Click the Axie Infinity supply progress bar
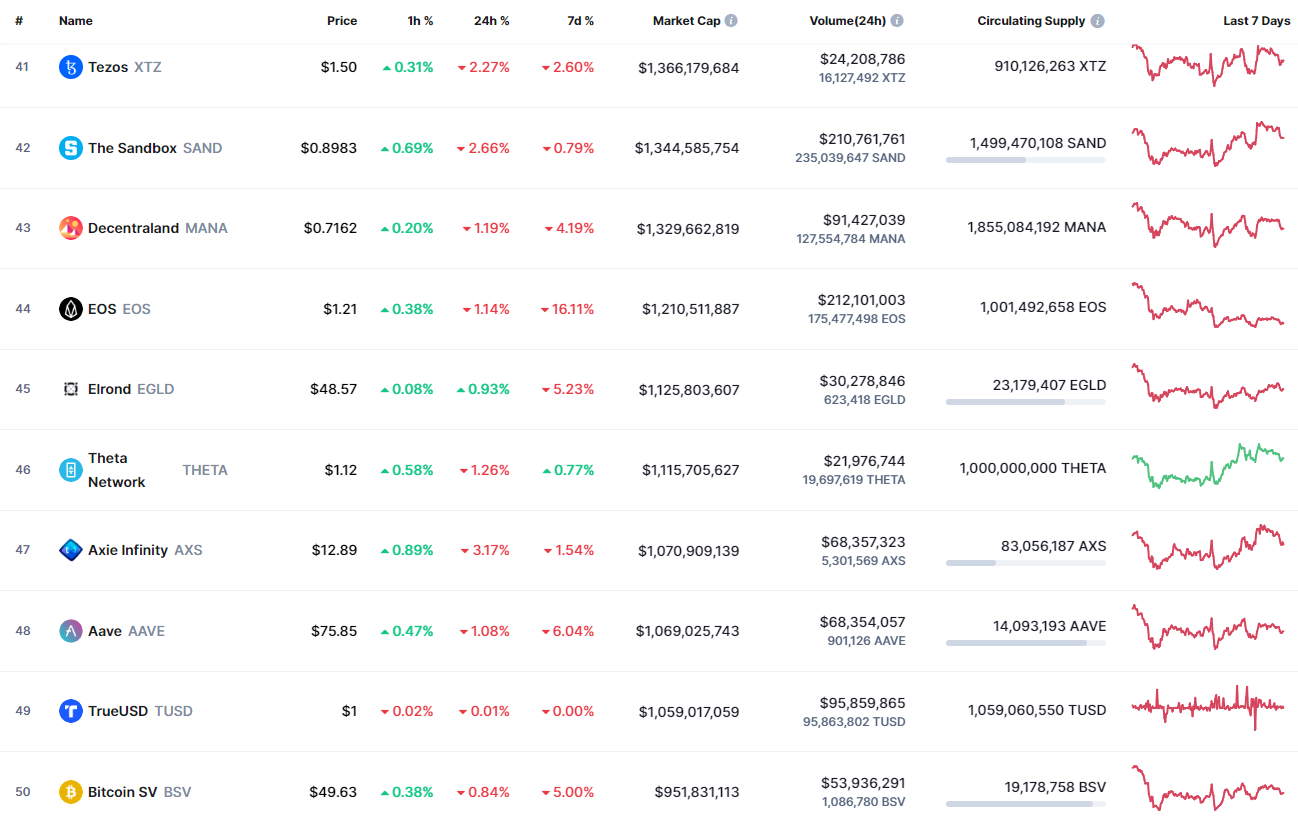This screenshot has height=825, width=1298. tap(1026, 563)
